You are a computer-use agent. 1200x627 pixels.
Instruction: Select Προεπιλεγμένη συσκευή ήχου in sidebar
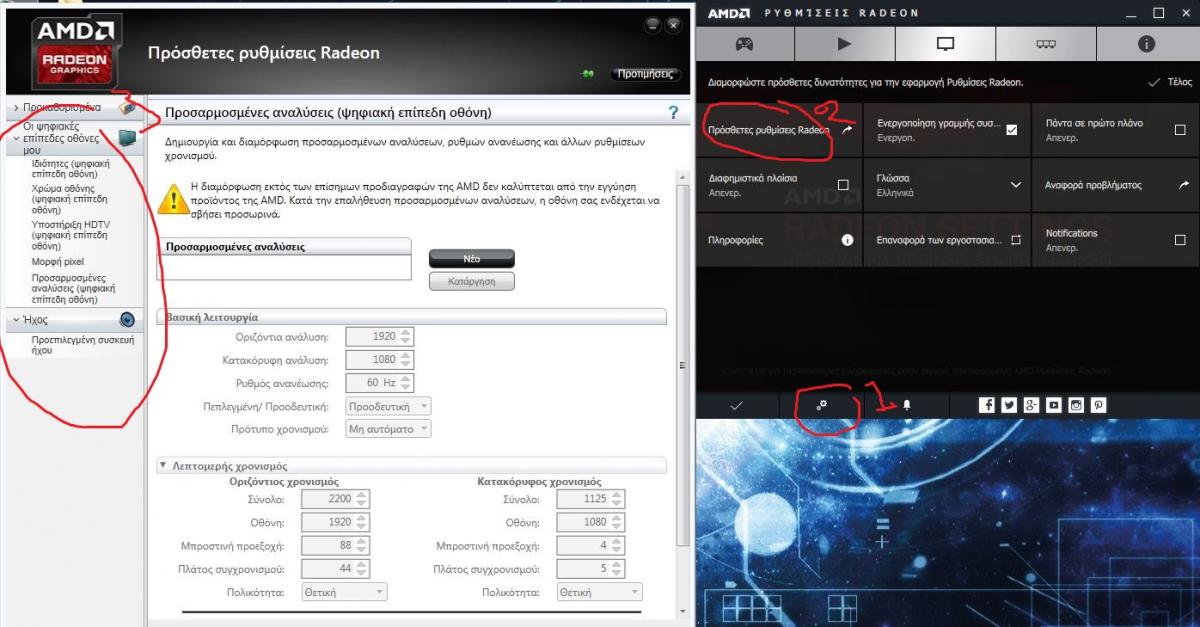click(x=82, y=345)
